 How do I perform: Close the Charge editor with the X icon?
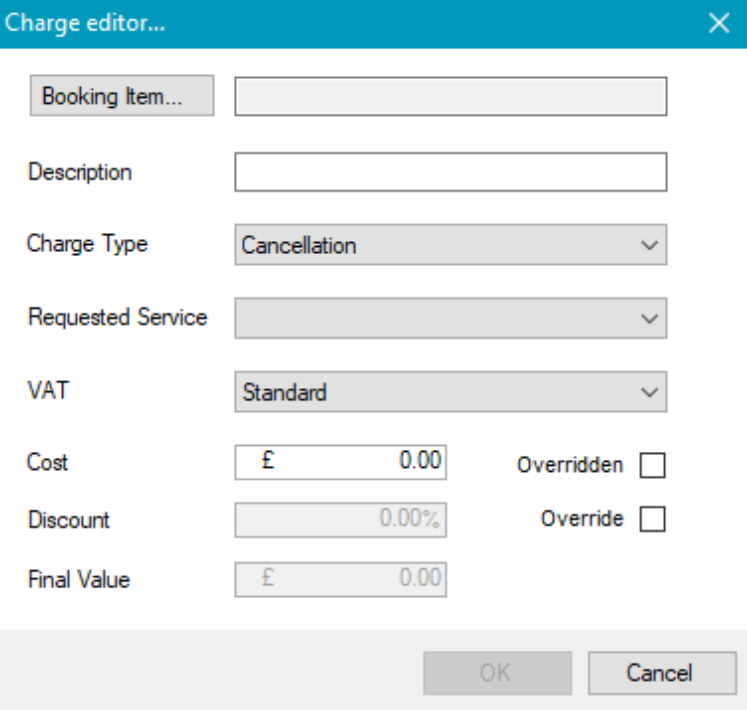tap(718, 24)
